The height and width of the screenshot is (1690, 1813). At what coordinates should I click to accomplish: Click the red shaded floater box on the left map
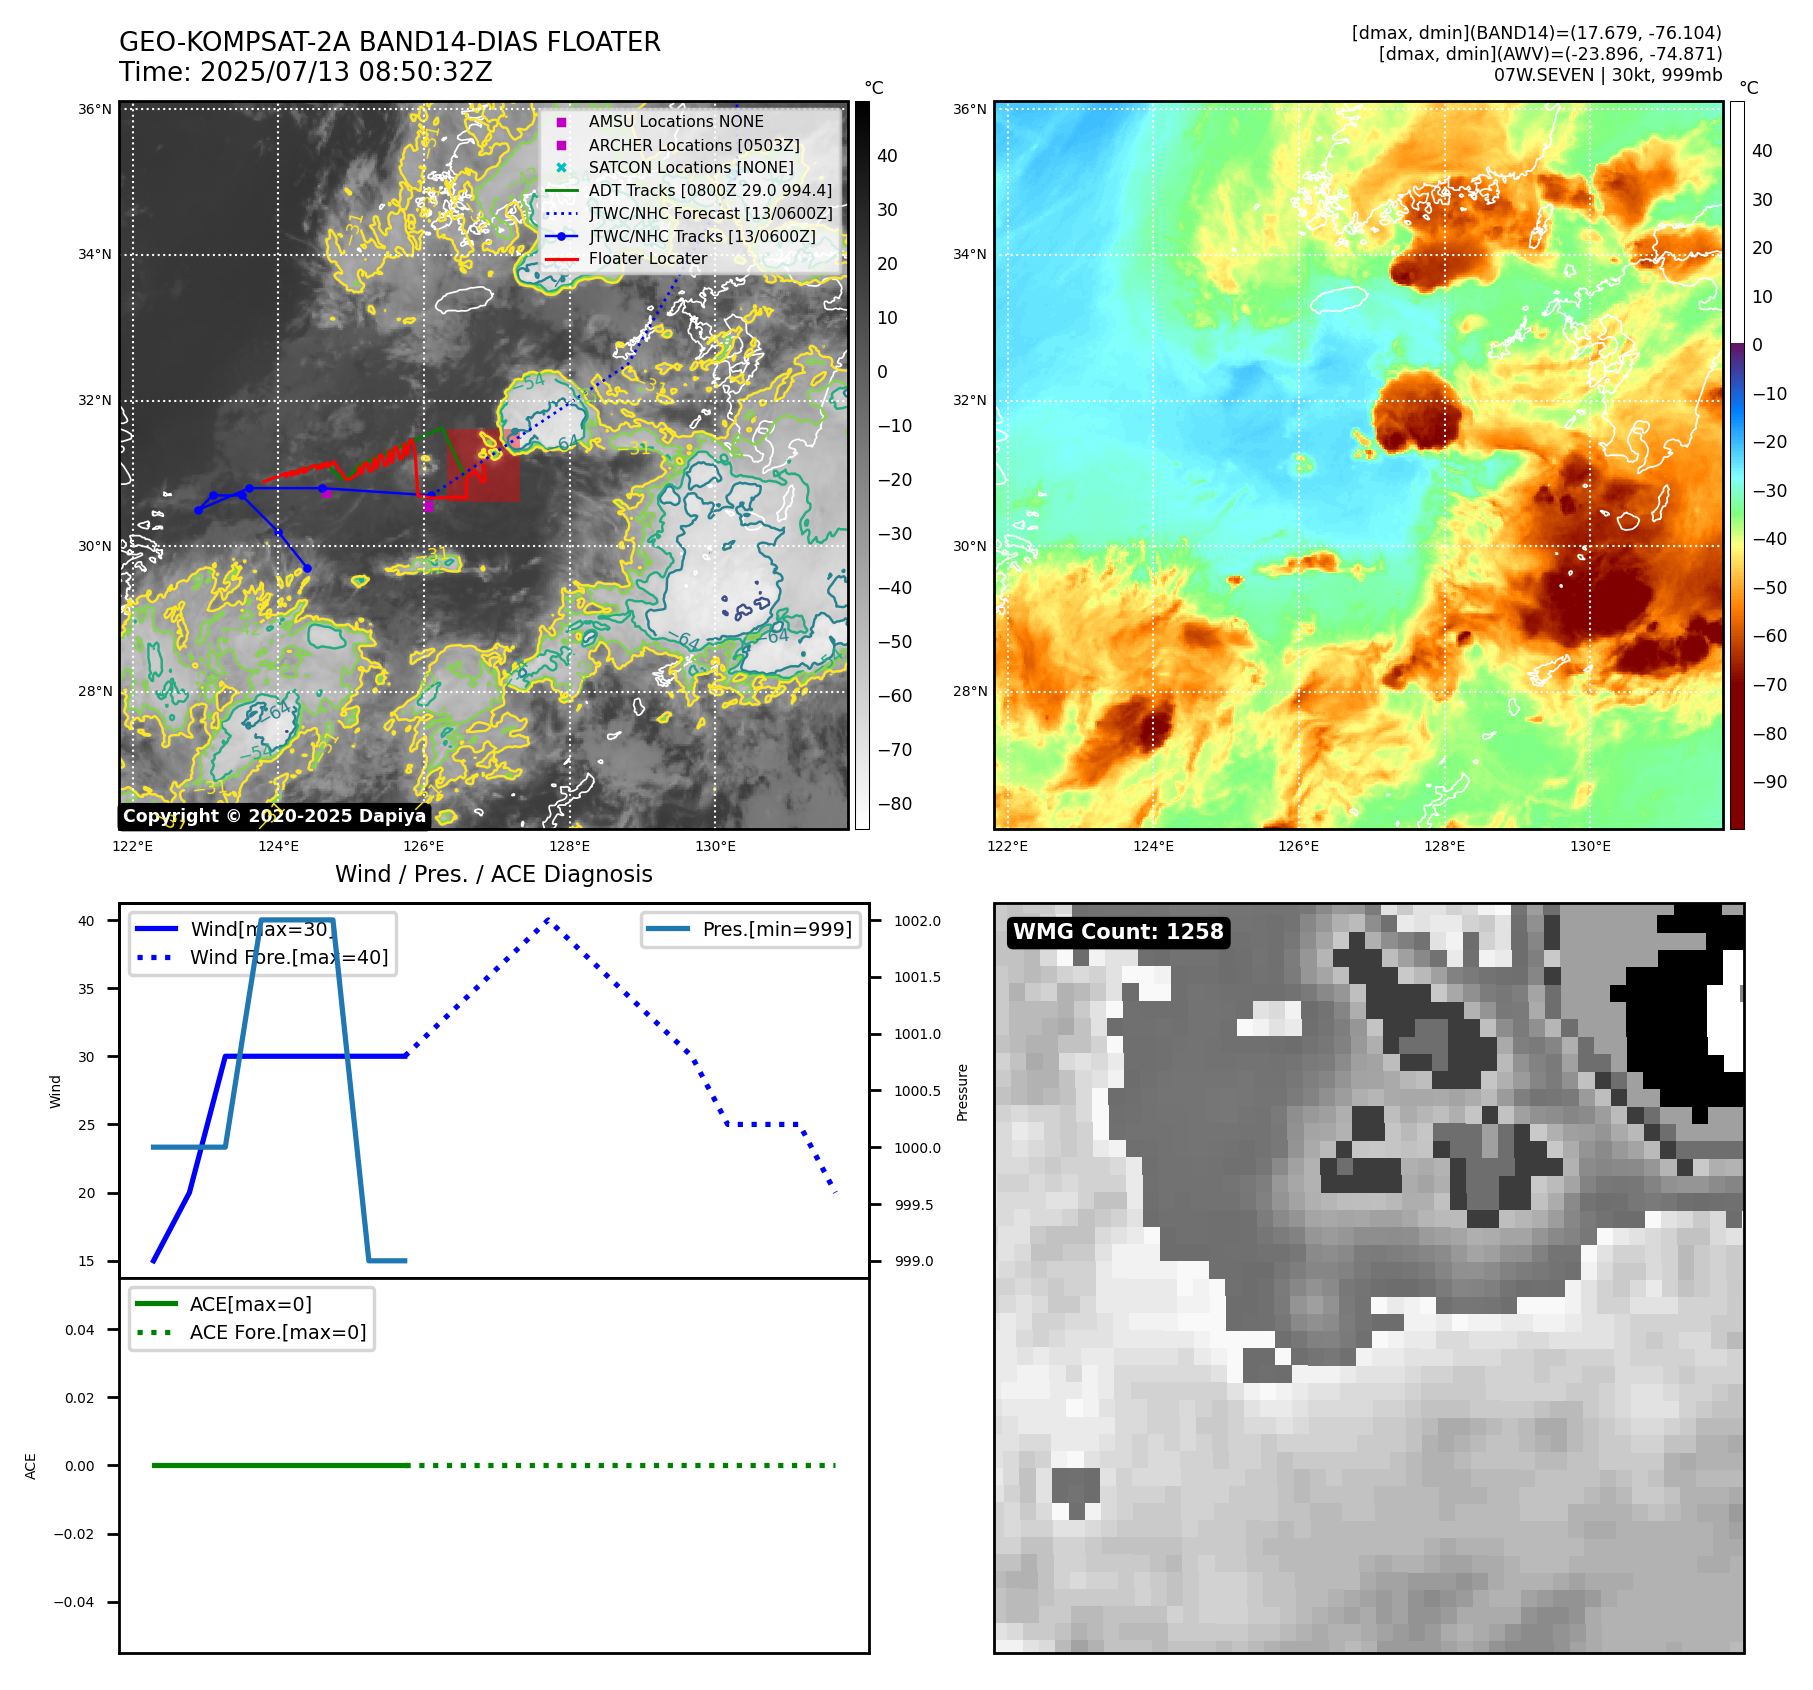tap(484, 465)
